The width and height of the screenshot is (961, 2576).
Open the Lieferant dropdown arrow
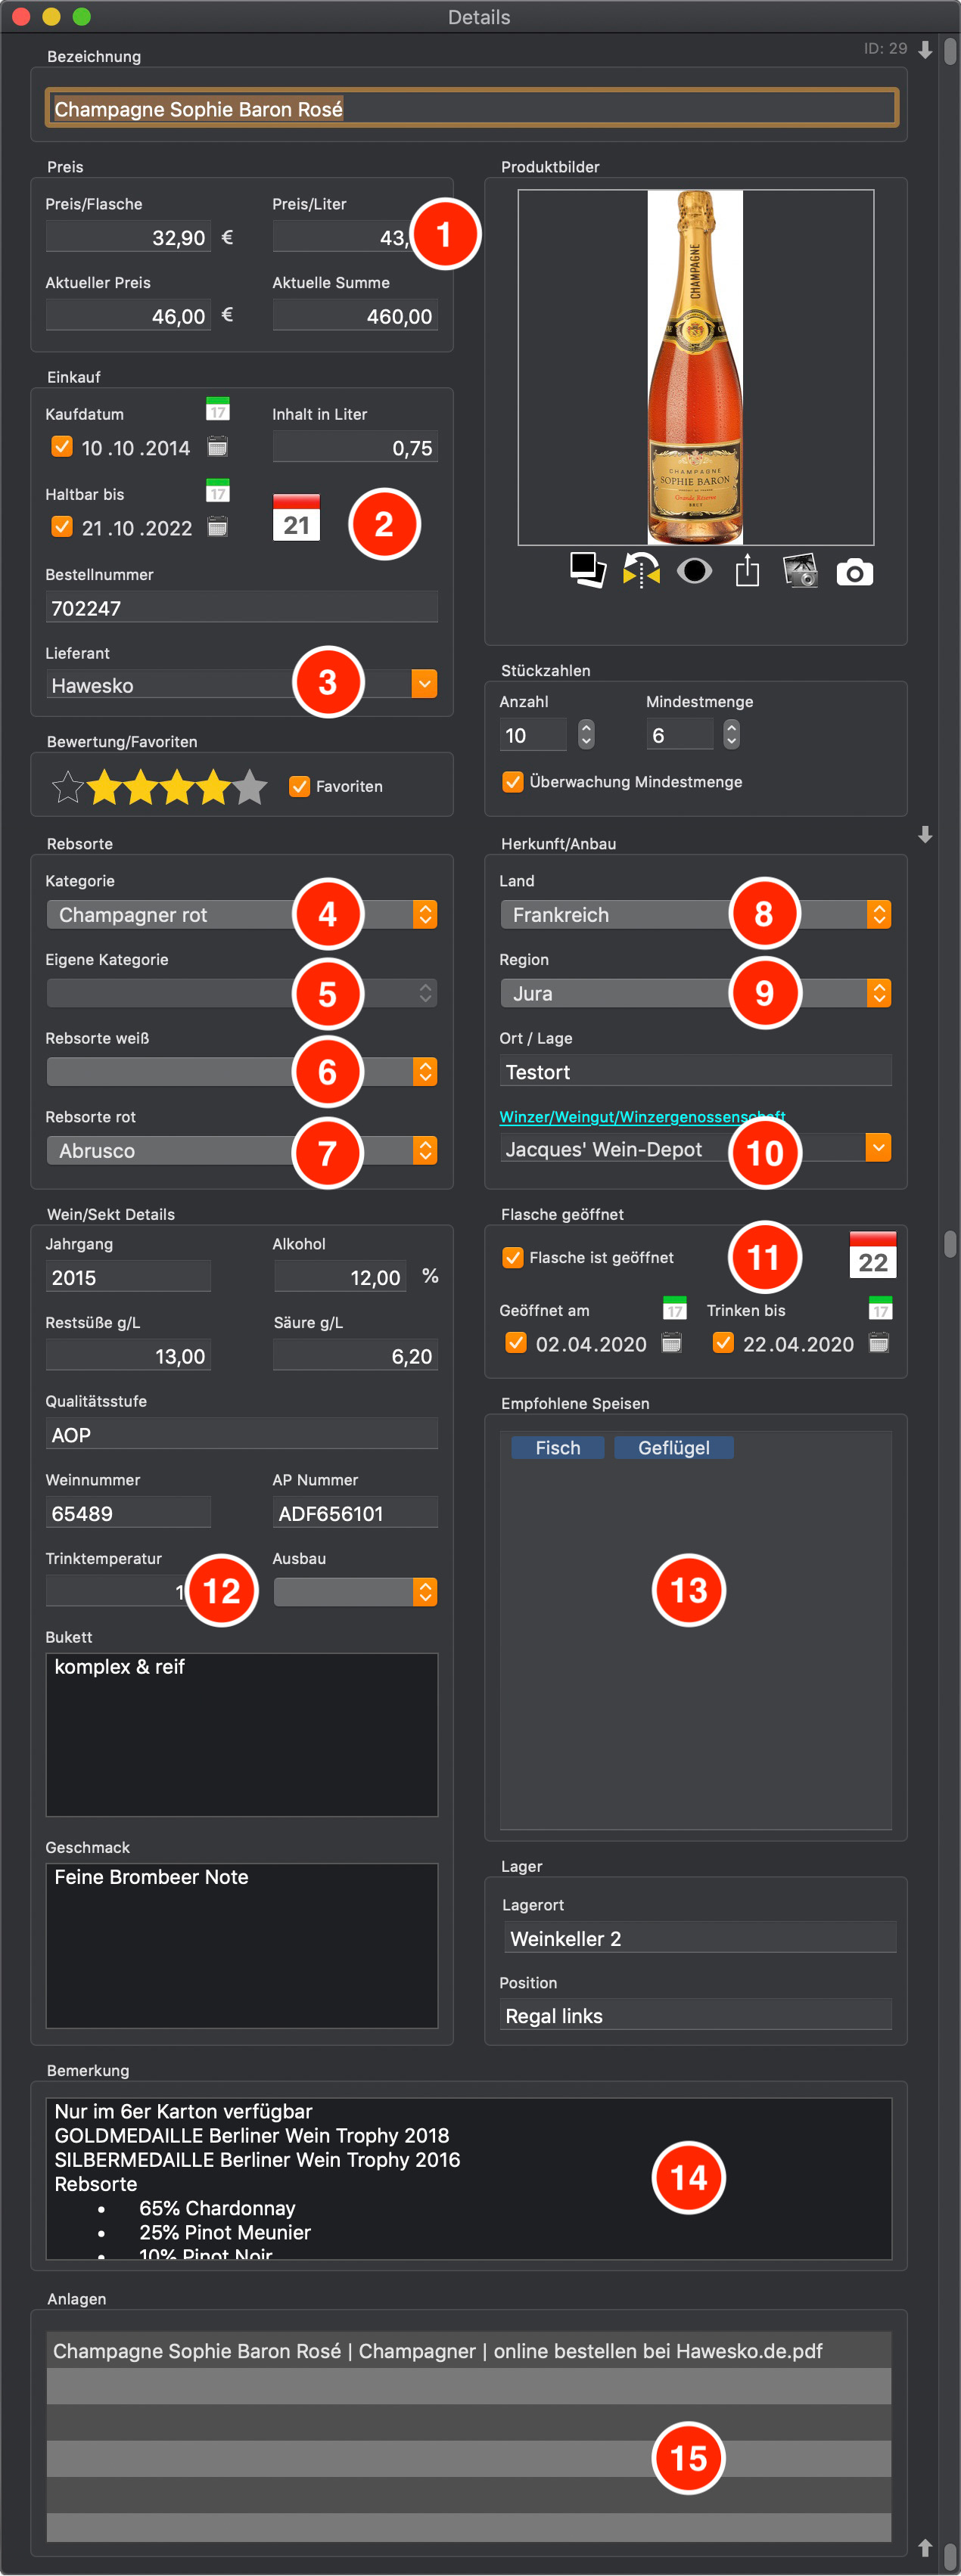tap(424, 684)
